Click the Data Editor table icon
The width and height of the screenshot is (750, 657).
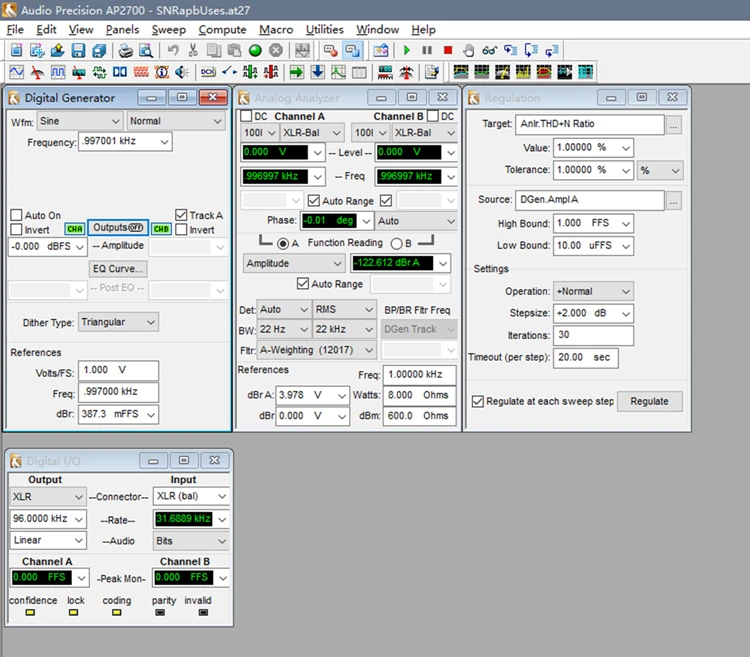(x=359, y=72)
